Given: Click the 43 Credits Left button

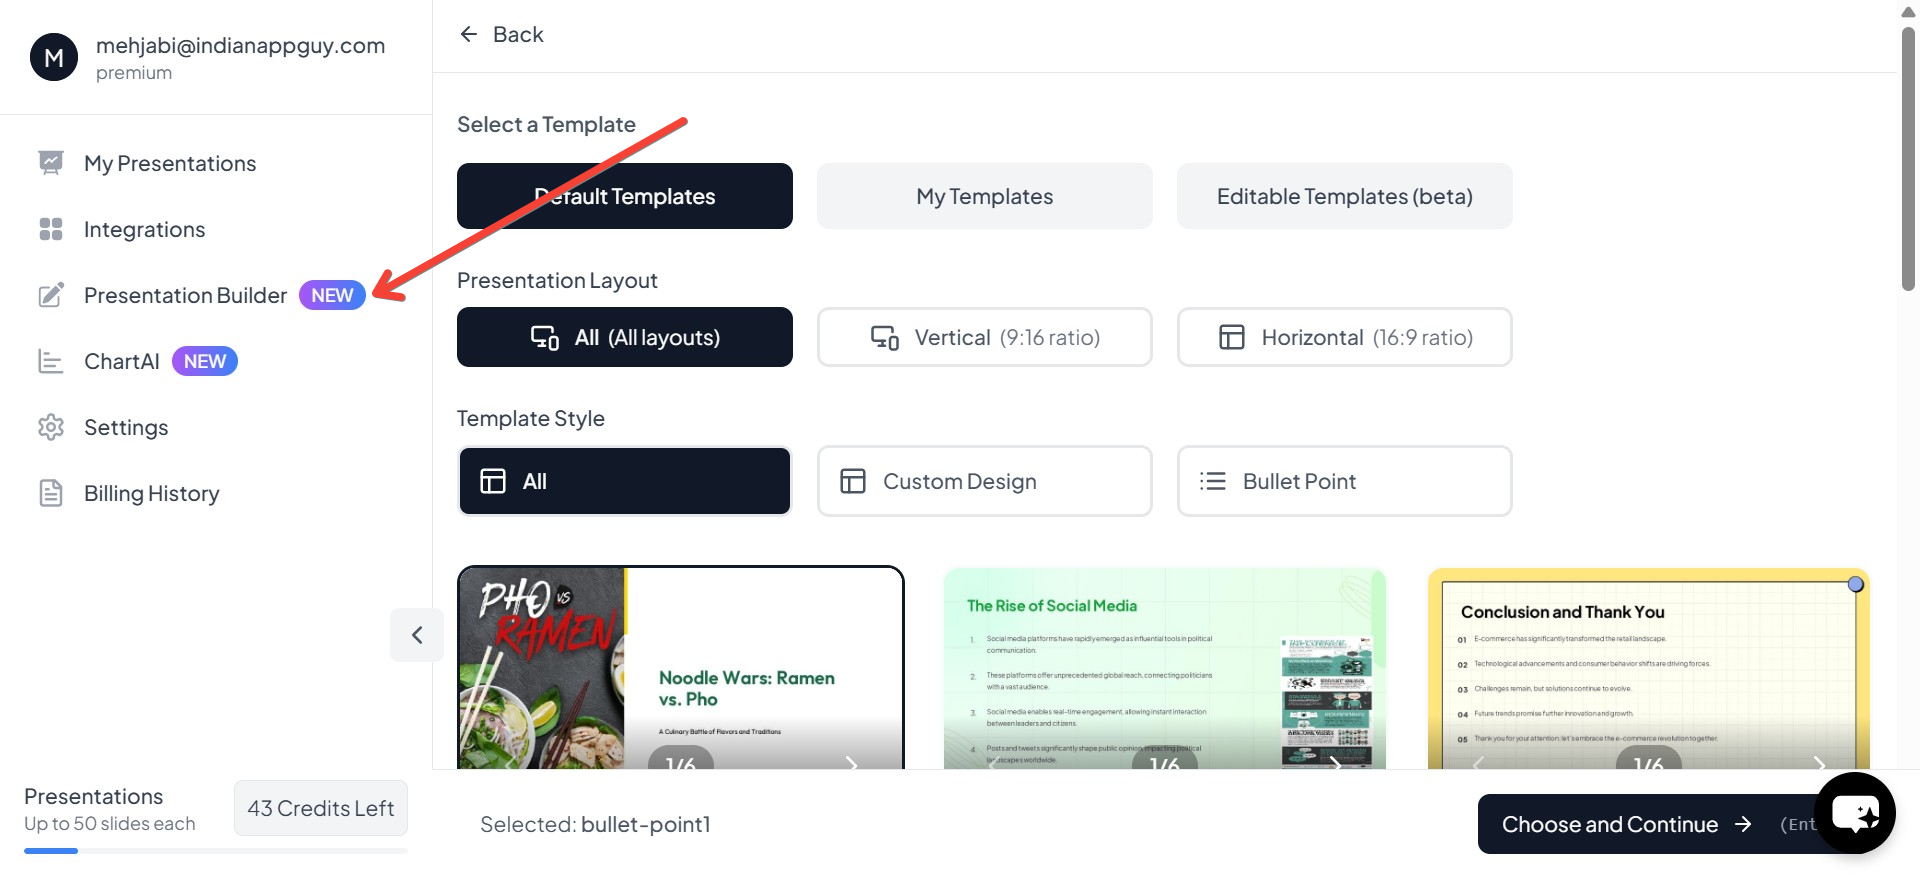Looking at the screenshot, I should [x=321, y=808].
